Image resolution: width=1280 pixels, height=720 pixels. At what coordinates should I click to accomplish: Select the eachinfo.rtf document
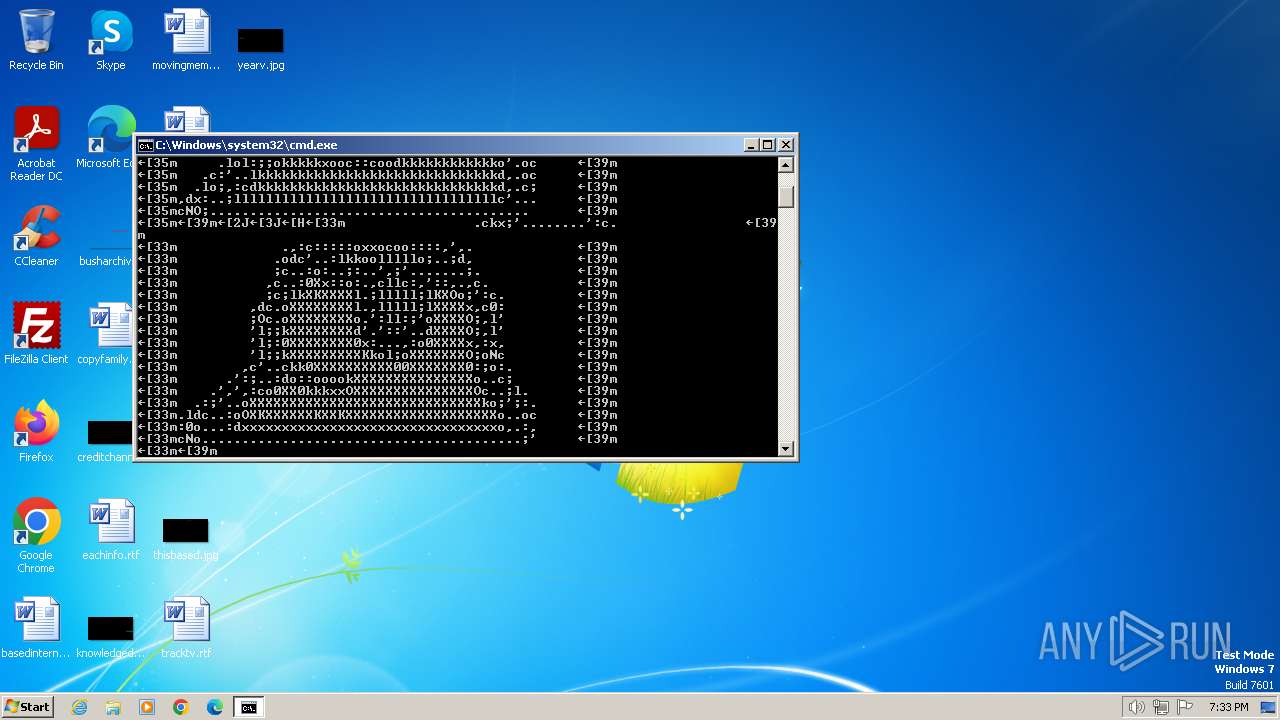click(111, 530)
